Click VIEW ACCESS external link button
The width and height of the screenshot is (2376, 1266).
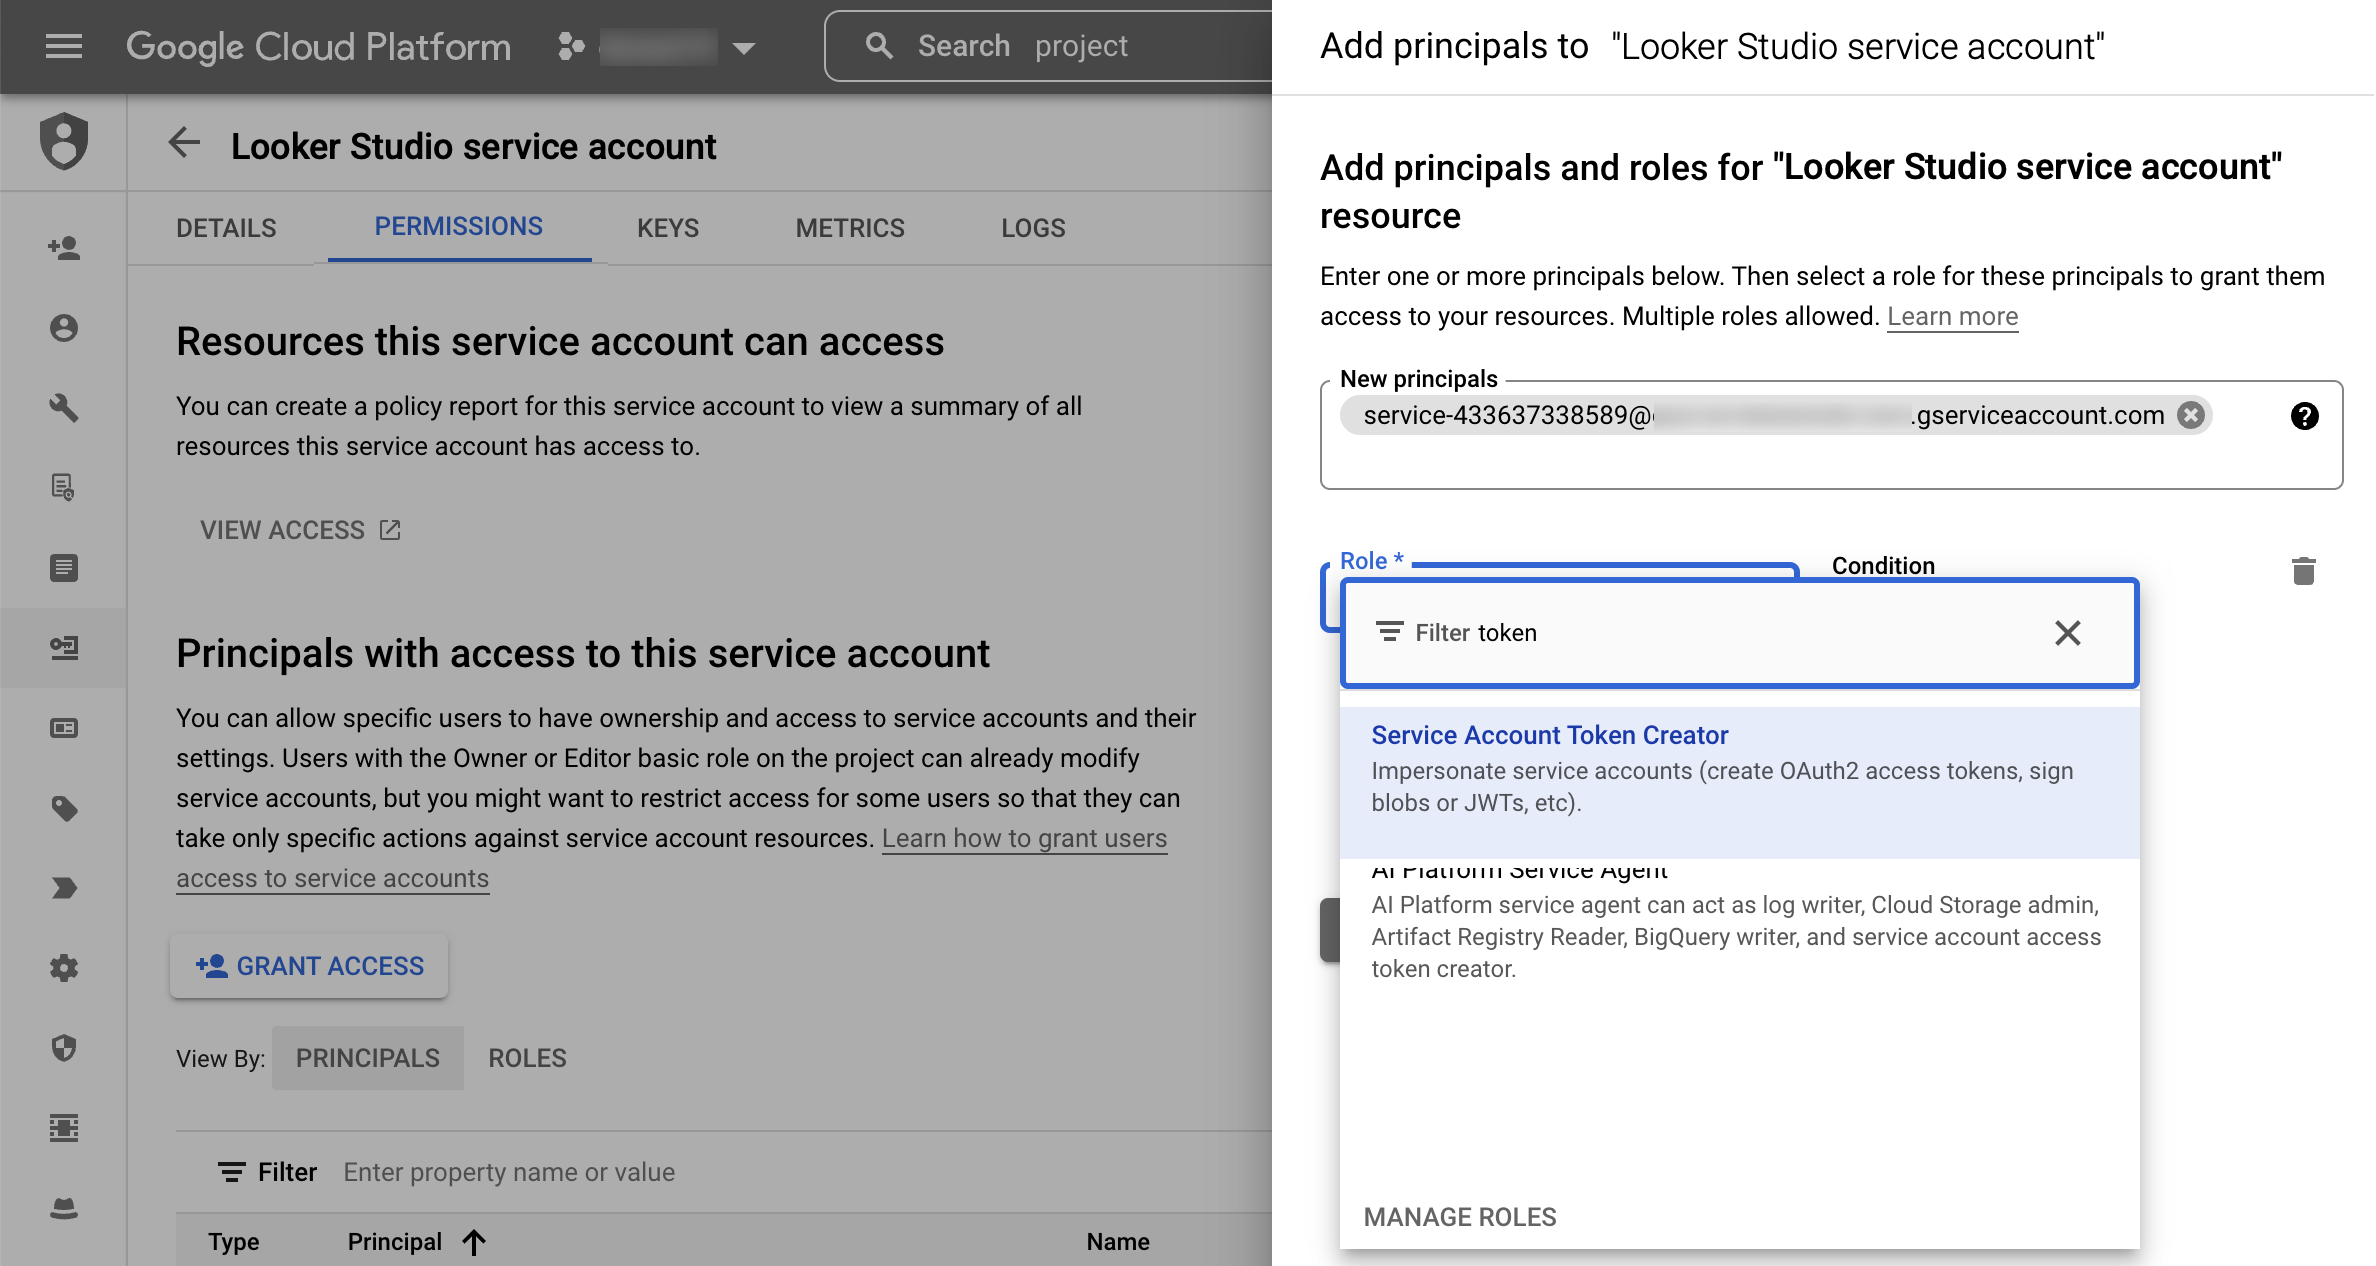coord(299,529)
